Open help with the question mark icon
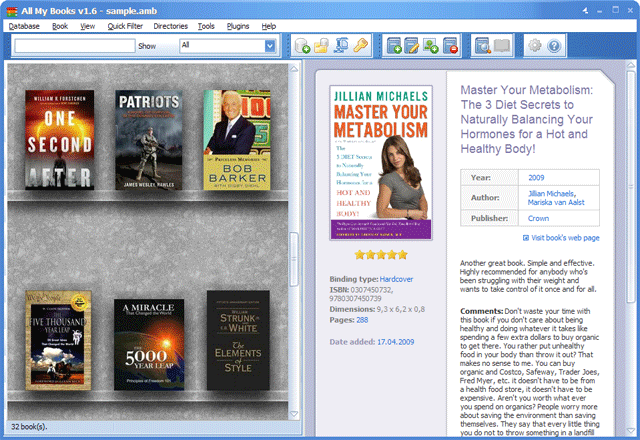Viewport: 640px width, 440px height. pyautogui.click(x=554, y=46)
